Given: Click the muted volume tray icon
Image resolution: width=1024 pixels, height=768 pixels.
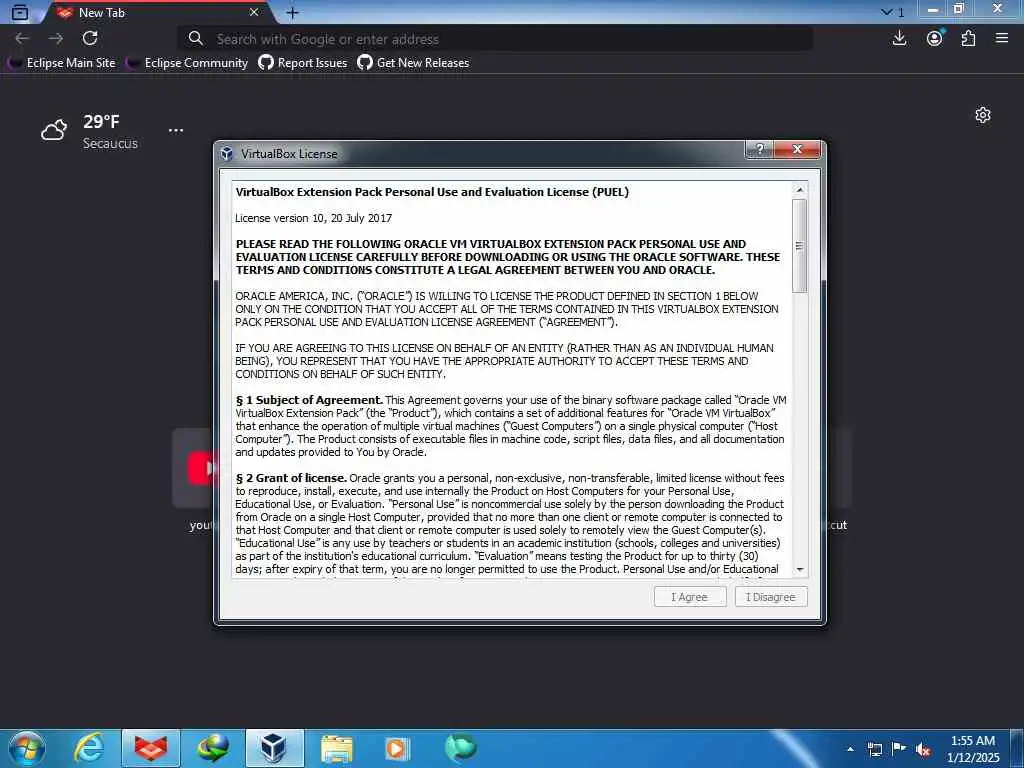Looking at the screenshot, I should tap(923, 750).
